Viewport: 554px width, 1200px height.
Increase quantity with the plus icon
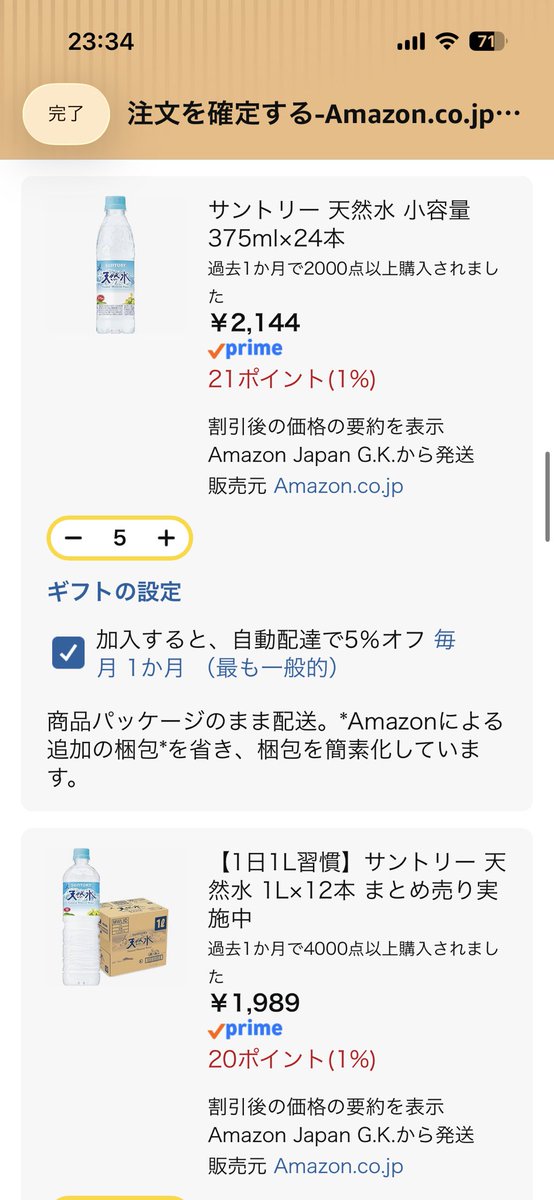[166, 538]
